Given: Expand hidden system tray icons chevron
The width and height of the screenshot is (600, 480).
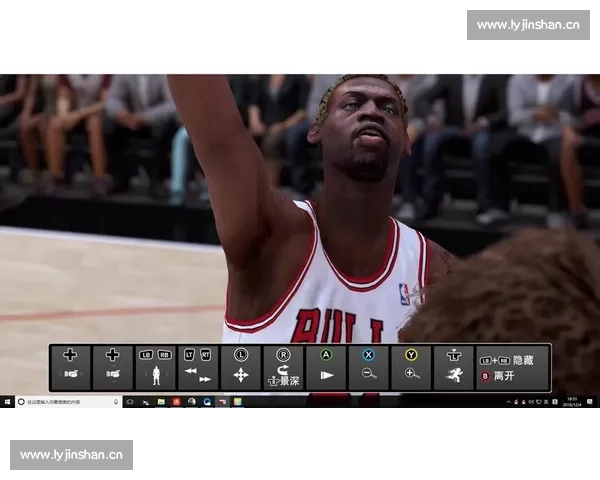Looking at the screenshot, I should point(509,402).
